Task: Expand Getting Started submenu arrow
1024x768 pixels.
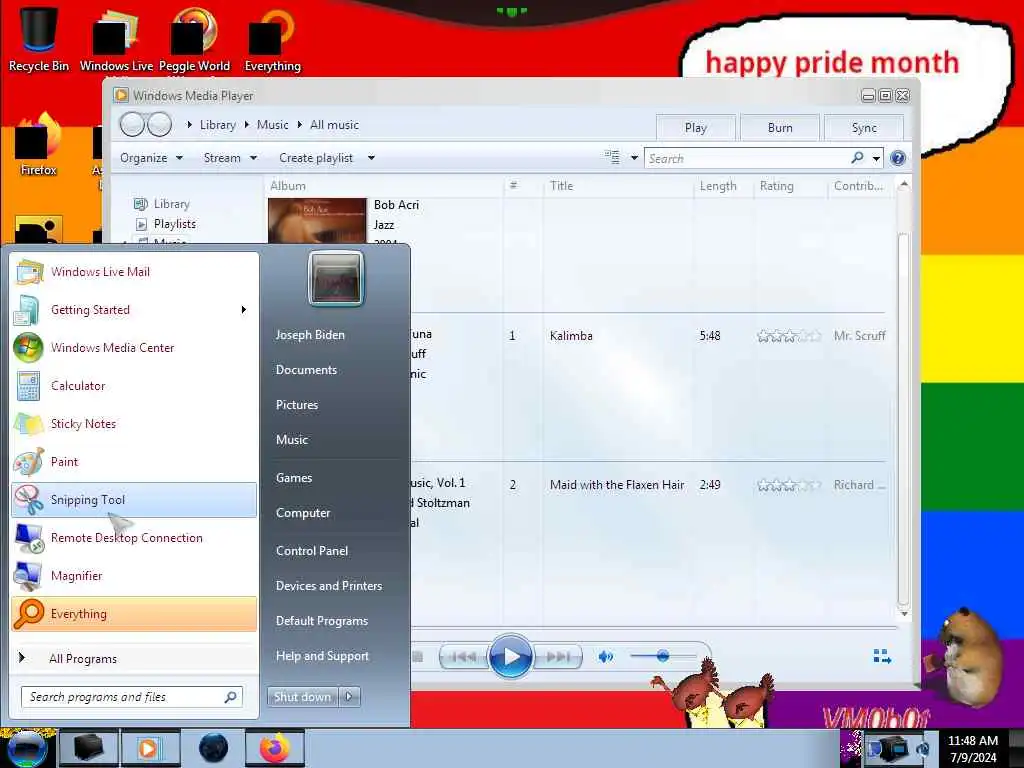Action: [244, 310]
